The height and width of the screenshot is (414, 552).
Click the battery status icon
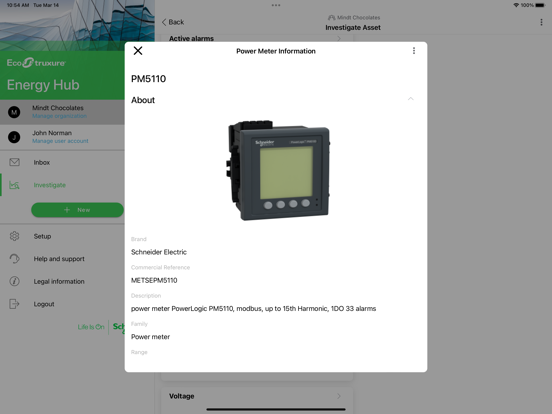(540, 5)
